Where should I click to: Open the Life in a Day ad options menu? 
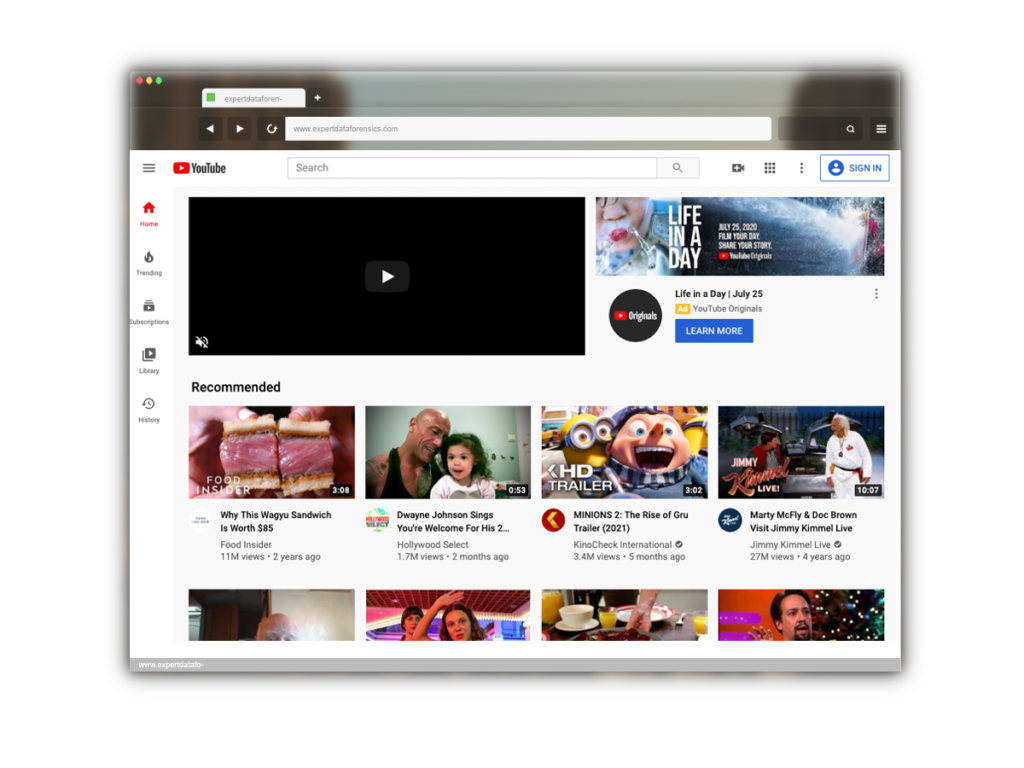[x=876, y=294]
